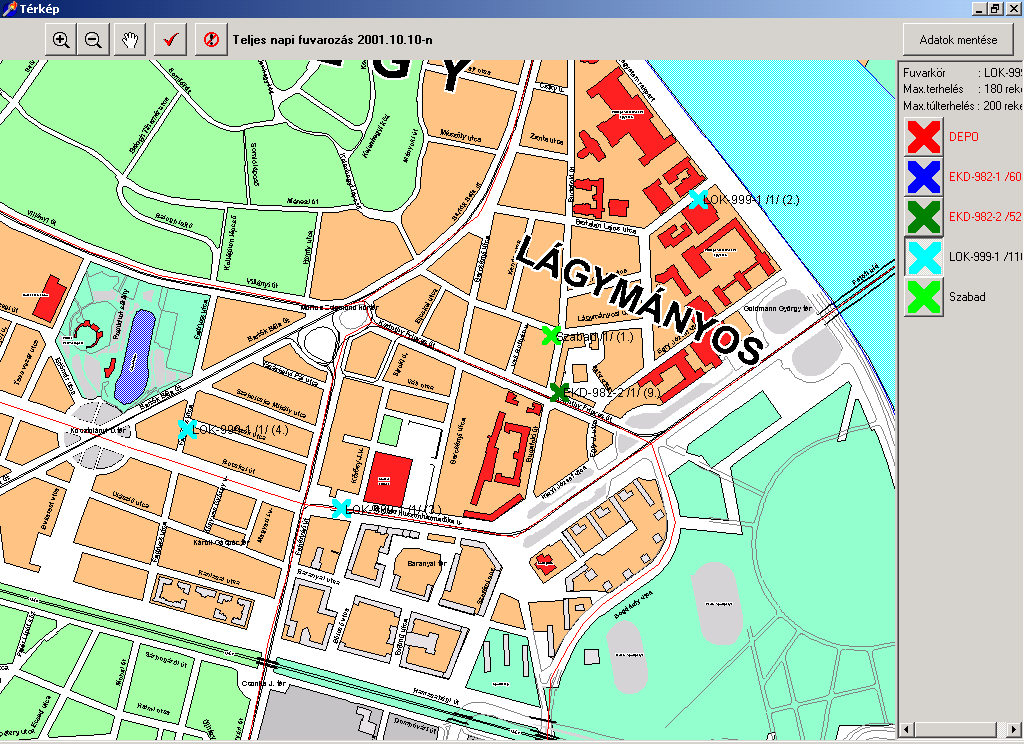Click cyan marker beside the red square building
The image size is (1024, 744).
coord(341,508)
